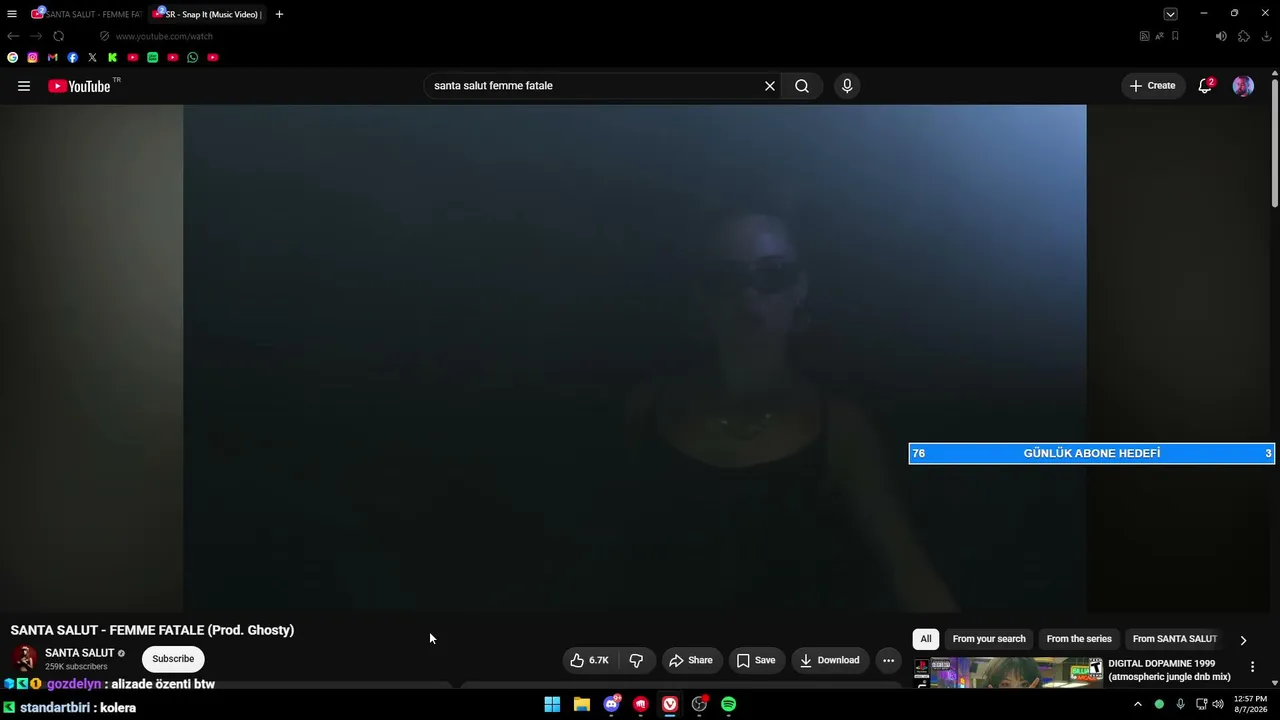Select the All filter chip
The width and height of the screenshot is (1280, 720).
[926, 639]
